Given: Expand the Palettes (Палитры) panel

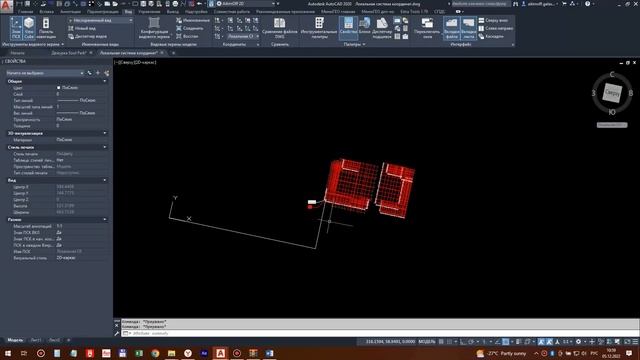Looking at the screenshot, I should coord(354,44).
